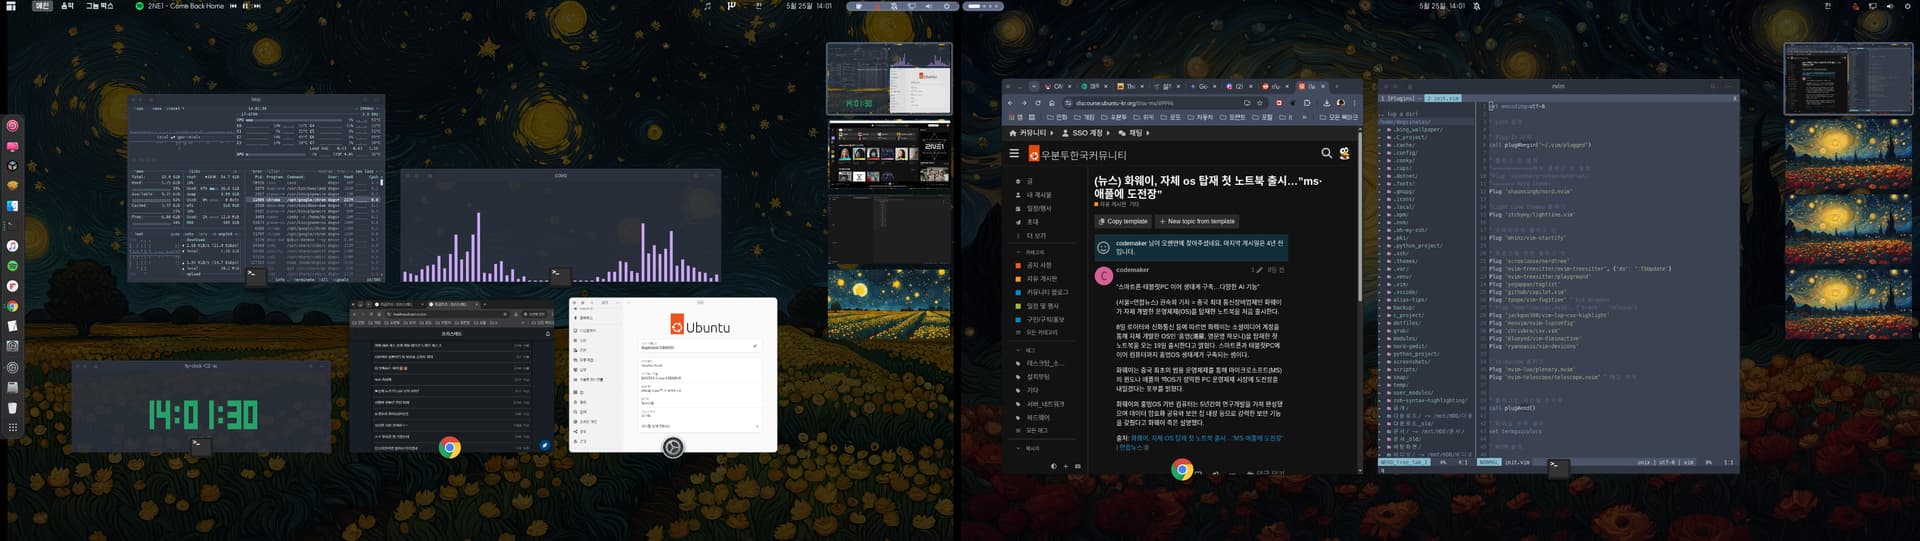
Task: Skip to next track in top bar
Action: pos(257,6)
